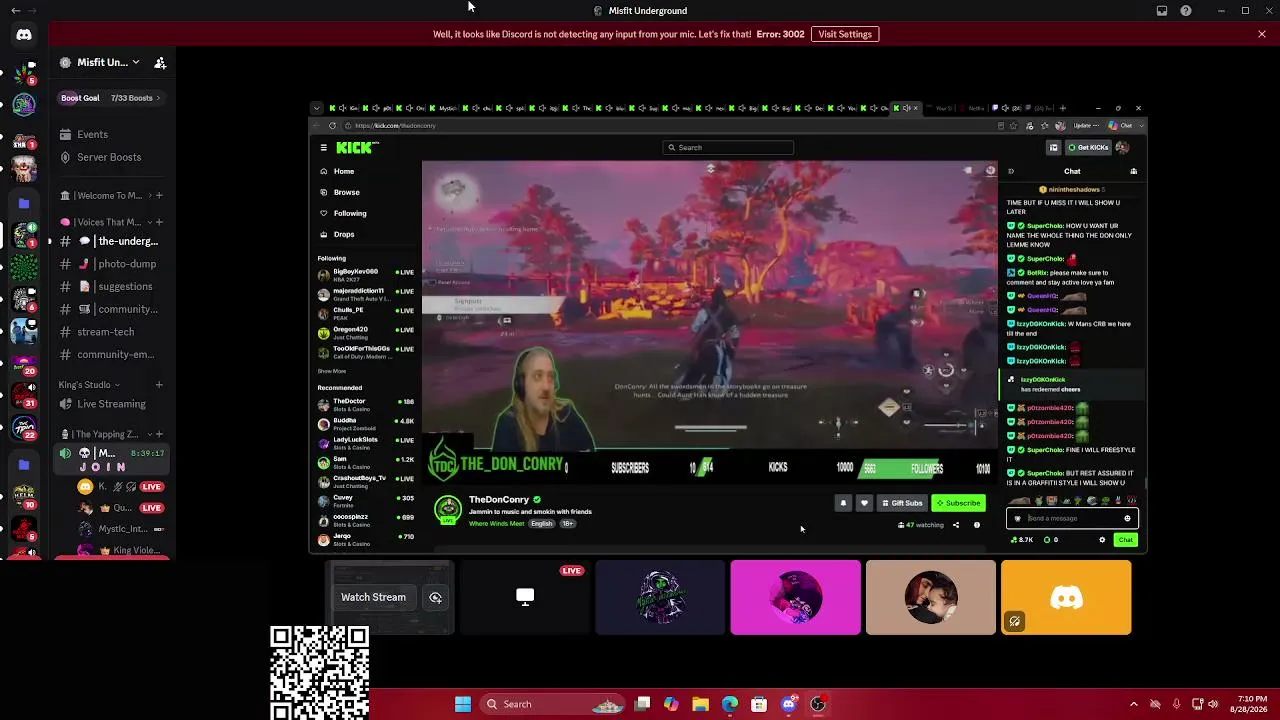Viewport: 1280px width, 720px height.
Task: Toggle the follow heart for TheDonConry
Action: tap(864, 503)
